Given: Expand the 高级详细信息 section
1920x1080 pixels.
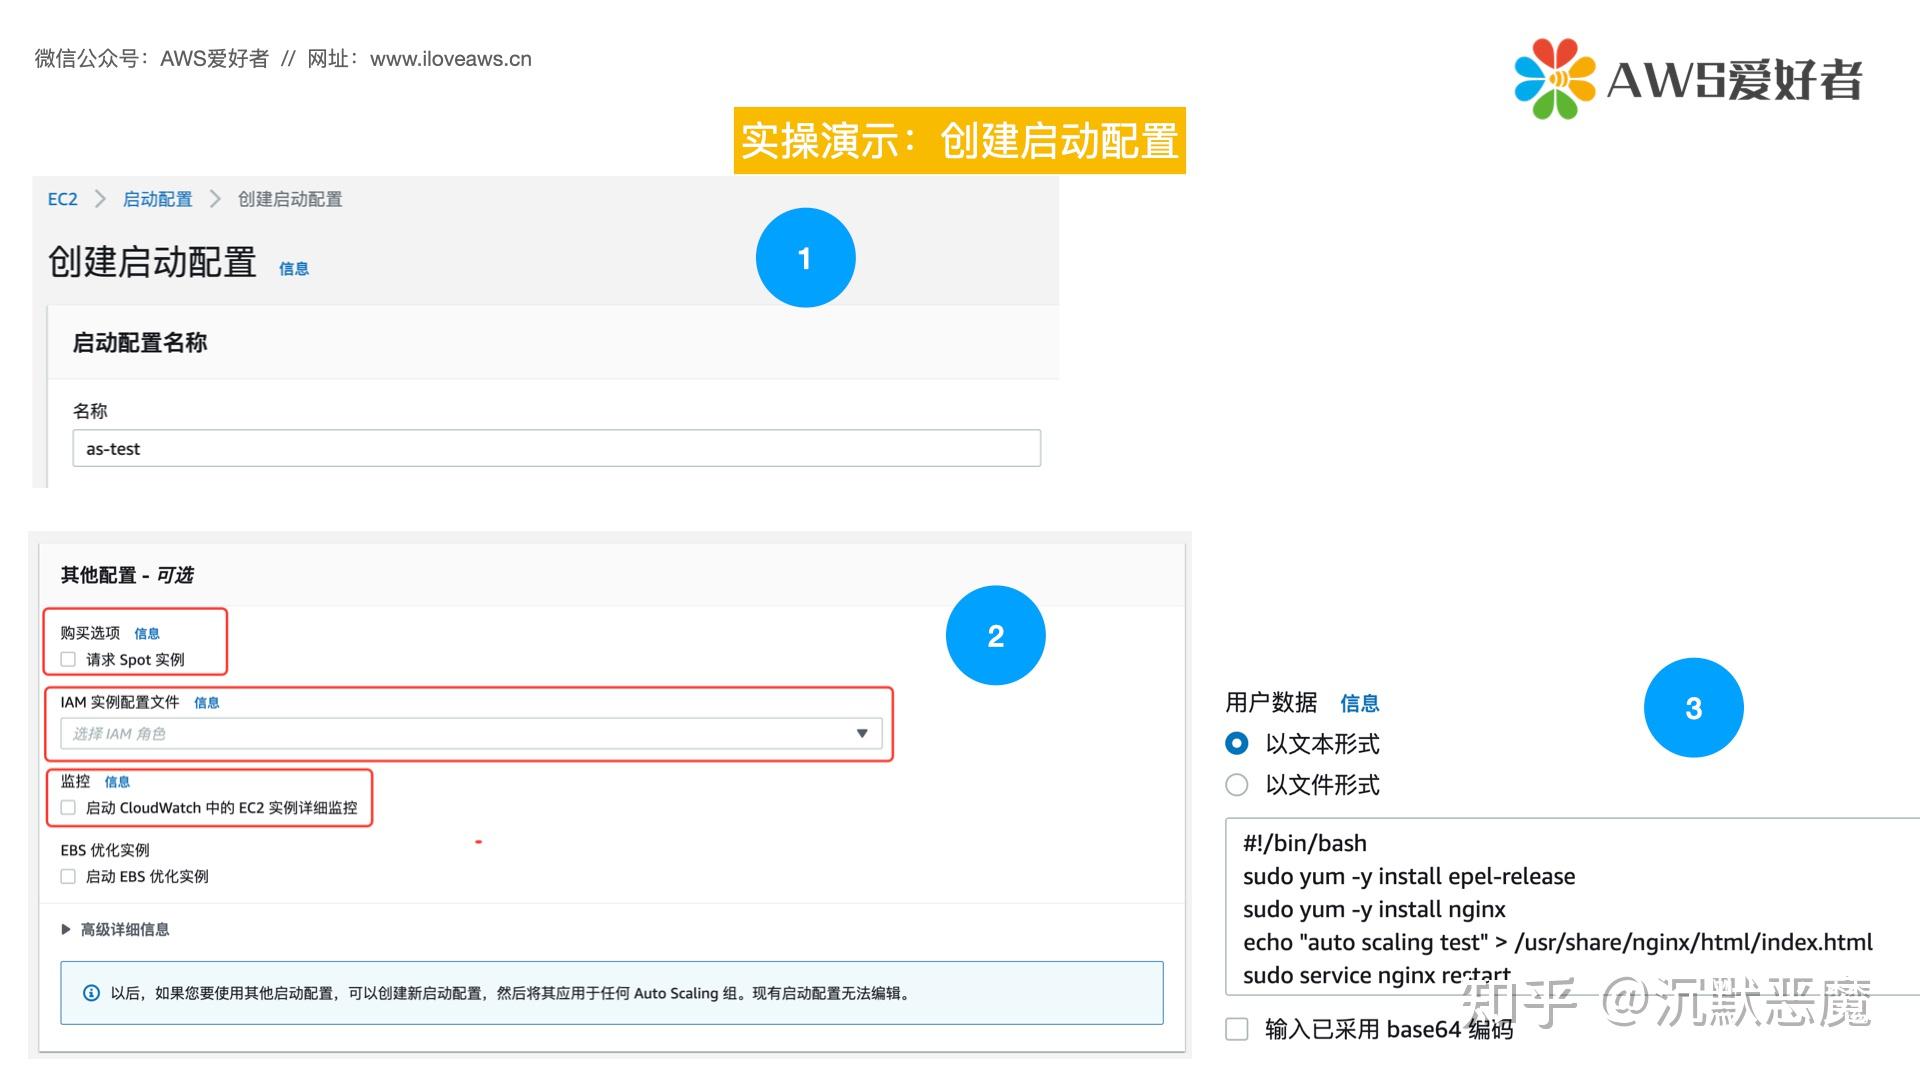Looking at the screenshot, I should pos(115,929).
